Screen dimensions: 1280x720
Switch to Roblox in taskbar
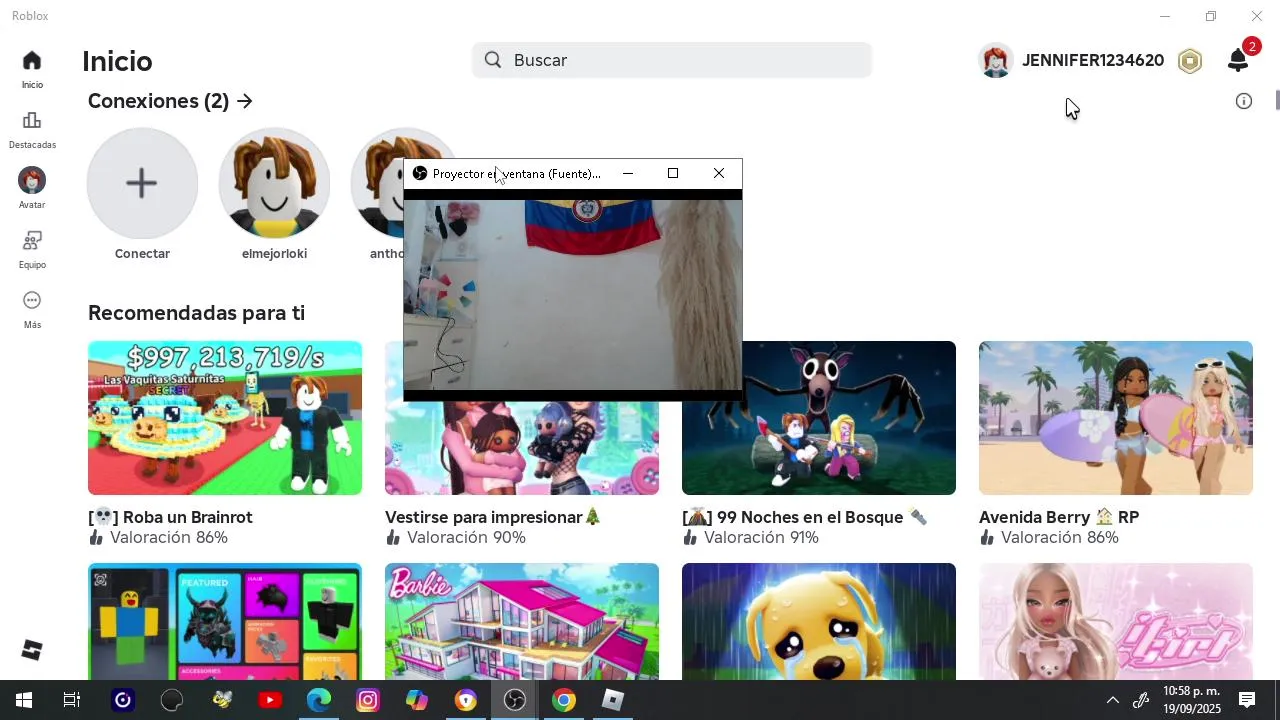point(613,700)
